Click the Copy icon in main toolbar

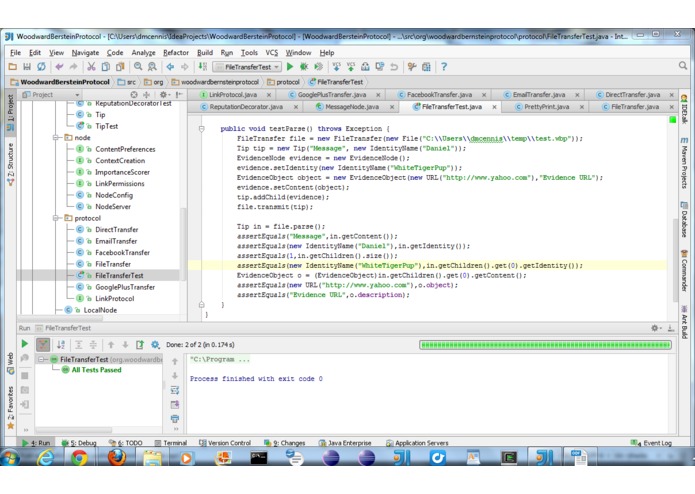105,67
